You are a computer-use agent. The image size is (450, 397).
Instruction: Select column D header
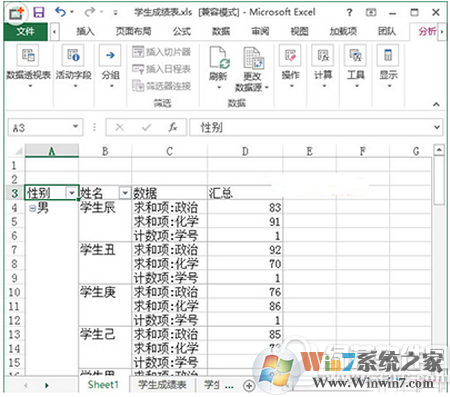(x=245, y=151)
